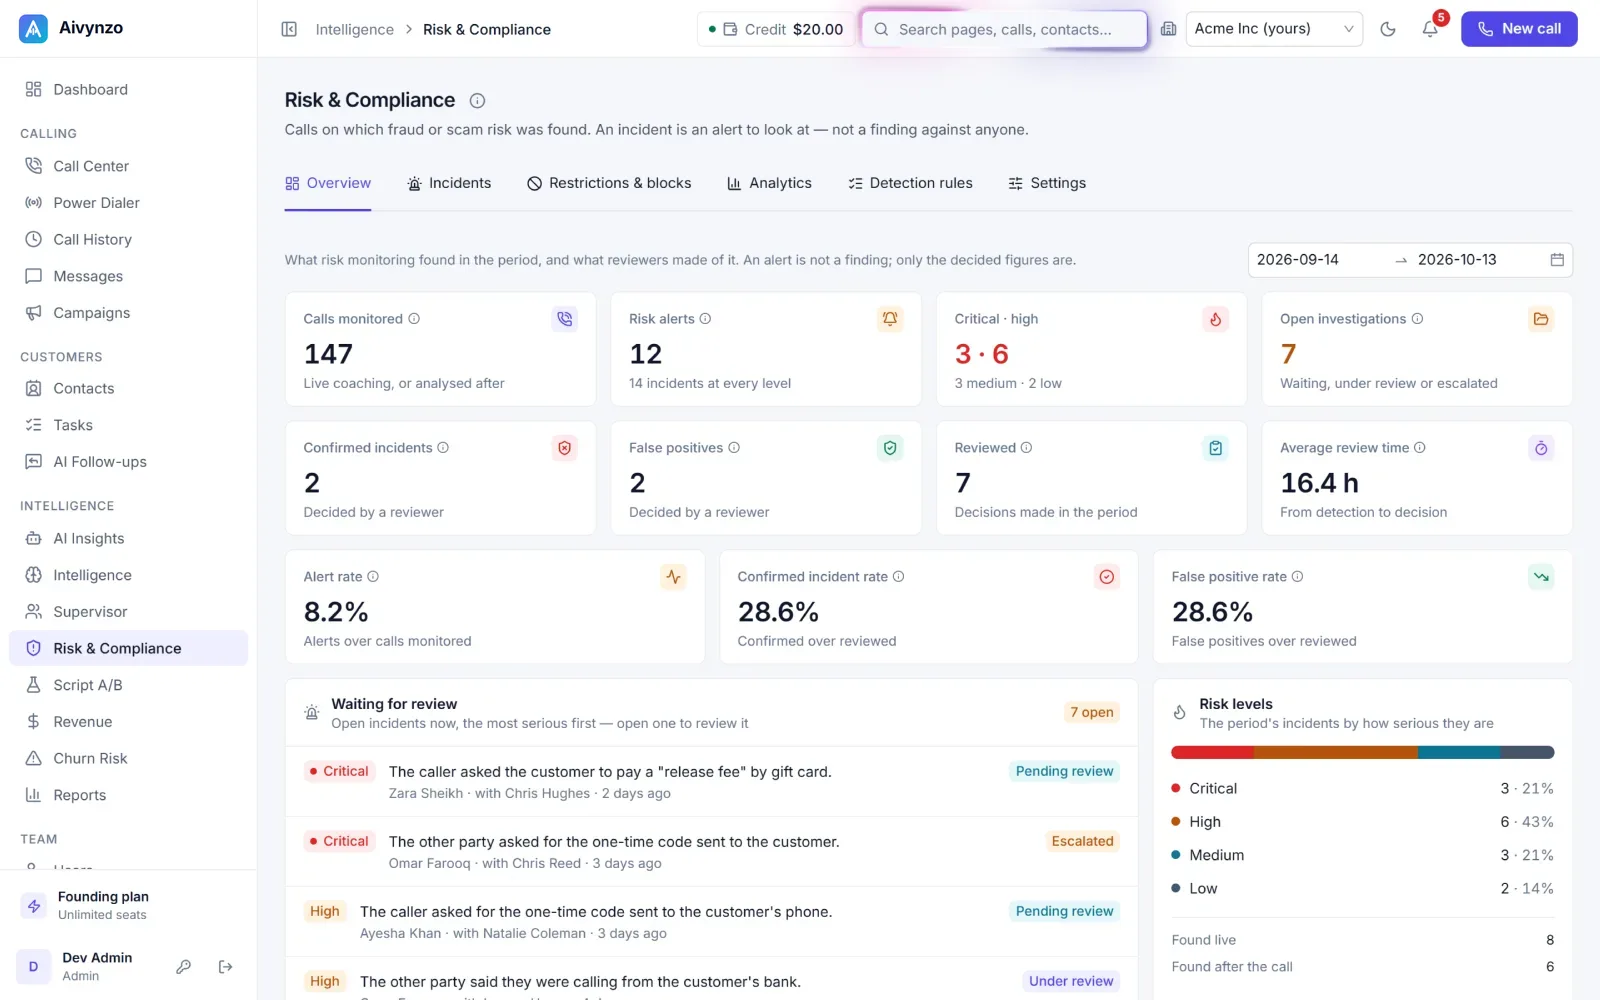Open the Settings tab
Screen dimensions: 1600x1000
1047,183
